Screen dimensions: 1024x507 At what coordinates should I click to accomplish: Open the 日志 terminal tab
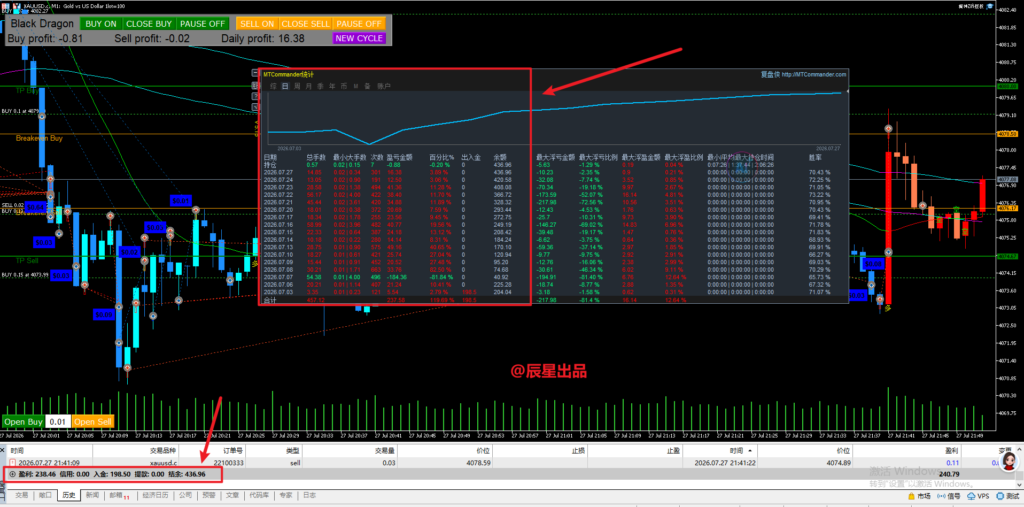coord(309,495)
